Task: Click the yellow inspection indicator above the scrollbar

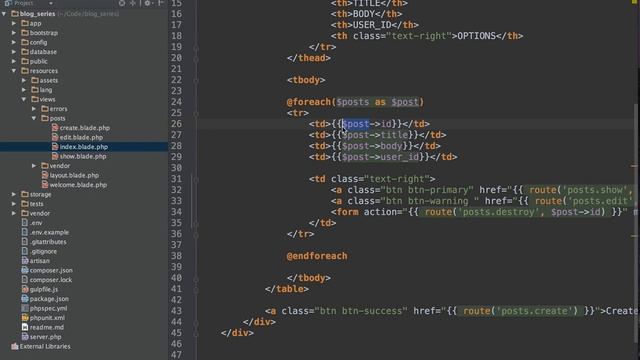Action: (634, 2)
